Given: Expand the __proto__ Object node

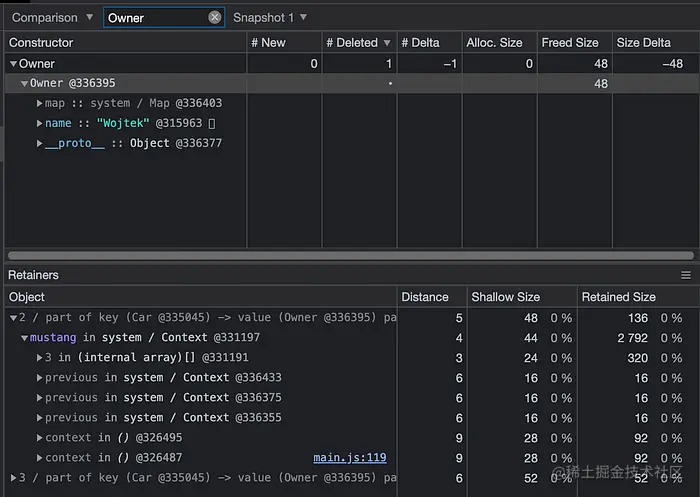Looking at the screenshot, I should click(40, 144).
